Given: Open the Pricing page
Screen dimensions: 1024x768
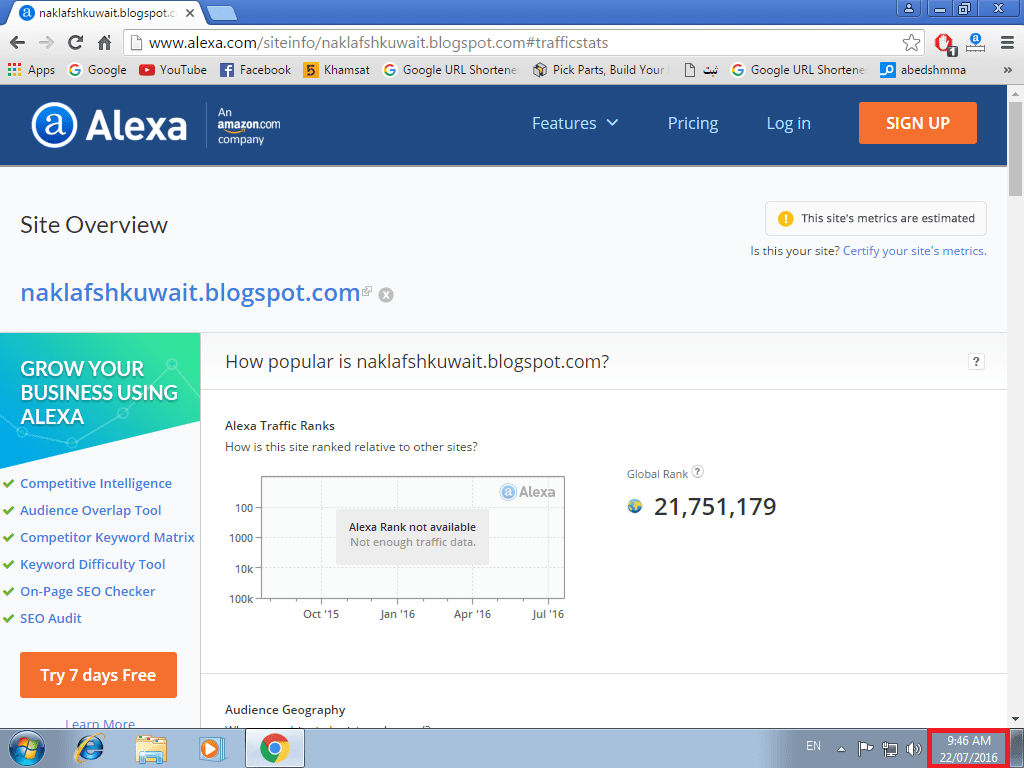Looking at the screenshot, I should 693,123.
